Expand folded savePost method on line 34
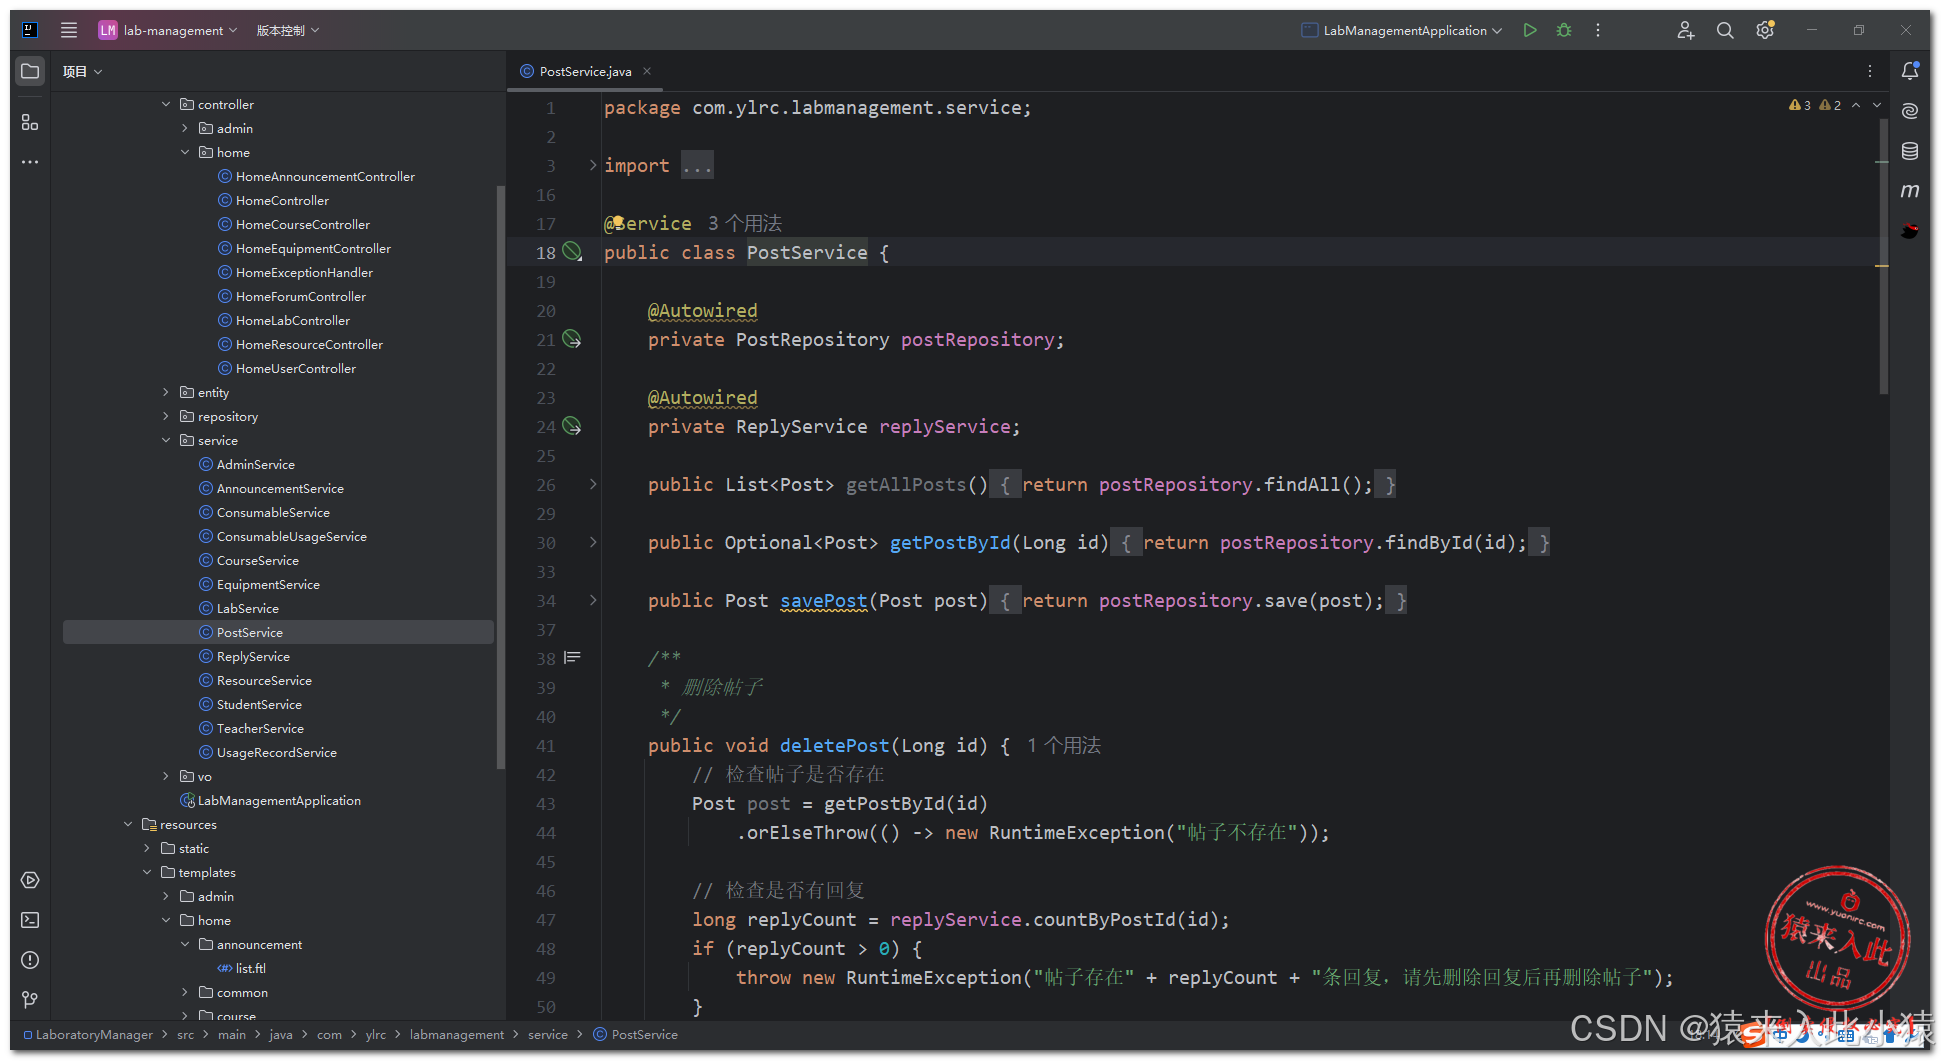 (x=593, y=600)
